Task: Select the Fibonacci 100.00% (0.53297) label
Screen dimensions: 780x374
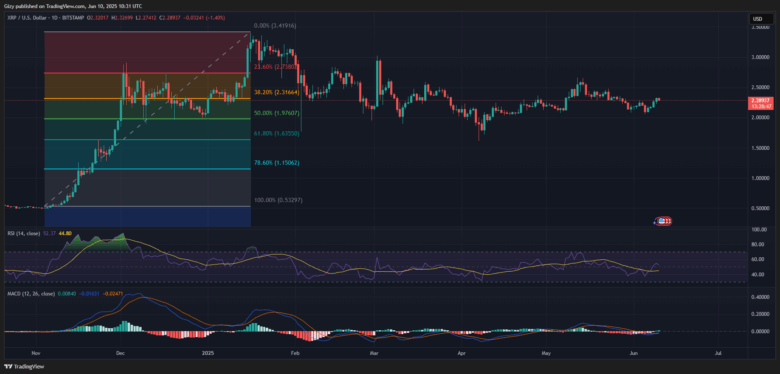Action: pos(278,200)
